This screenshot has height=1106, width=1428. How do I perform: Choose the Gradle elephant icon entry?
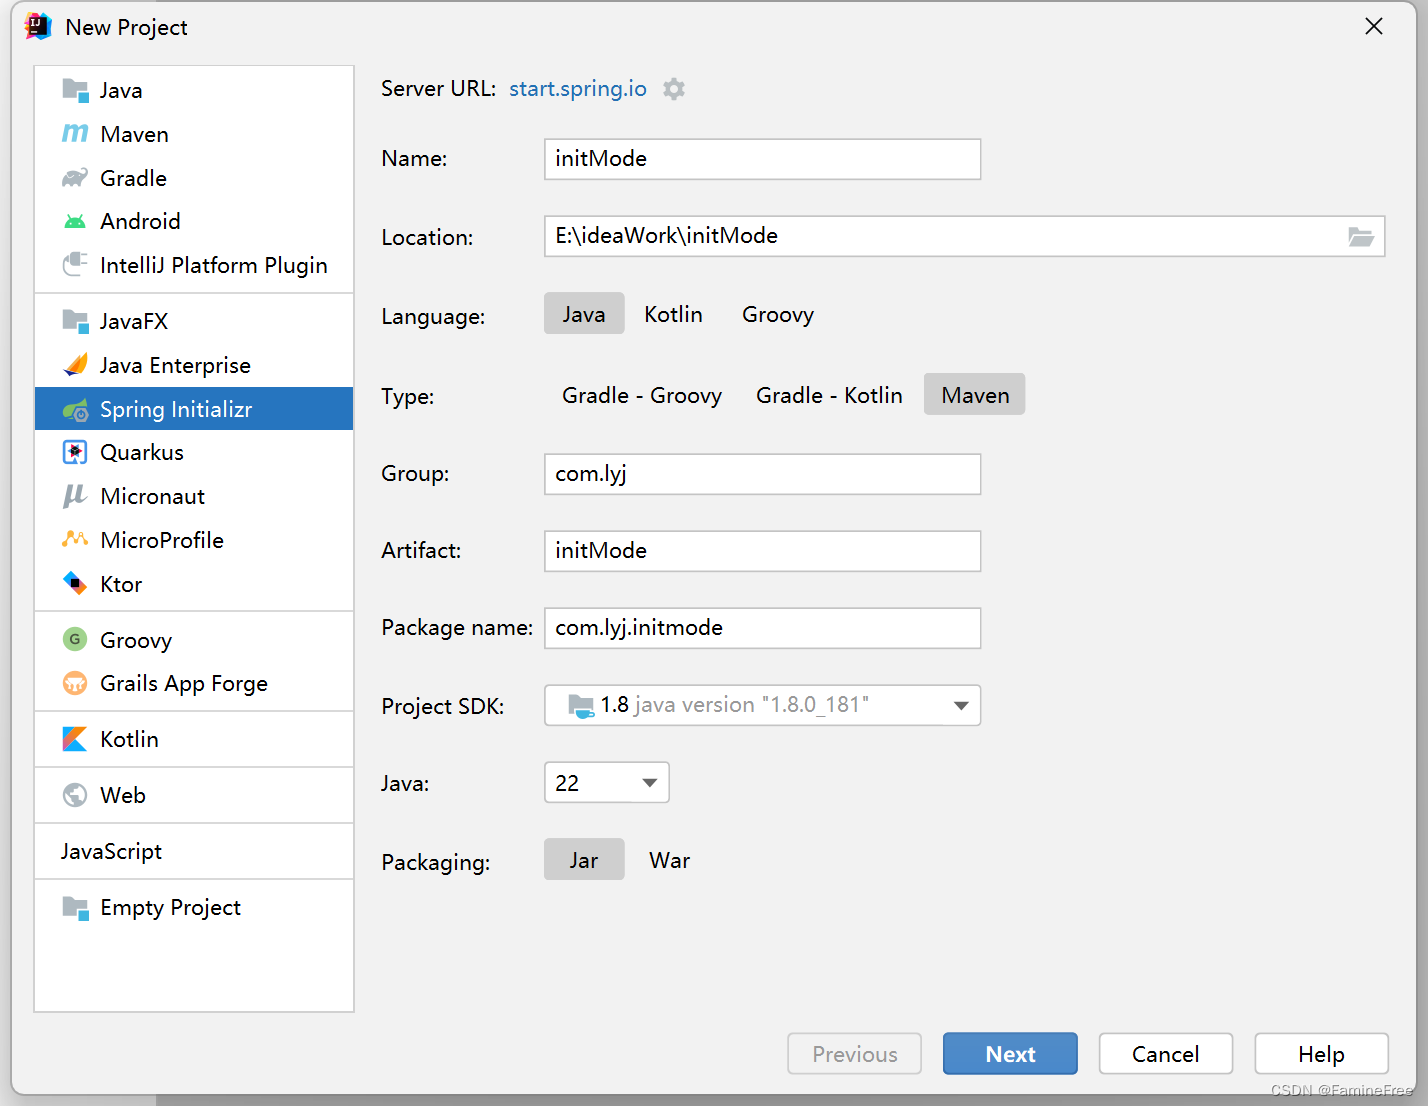(75, 178)
